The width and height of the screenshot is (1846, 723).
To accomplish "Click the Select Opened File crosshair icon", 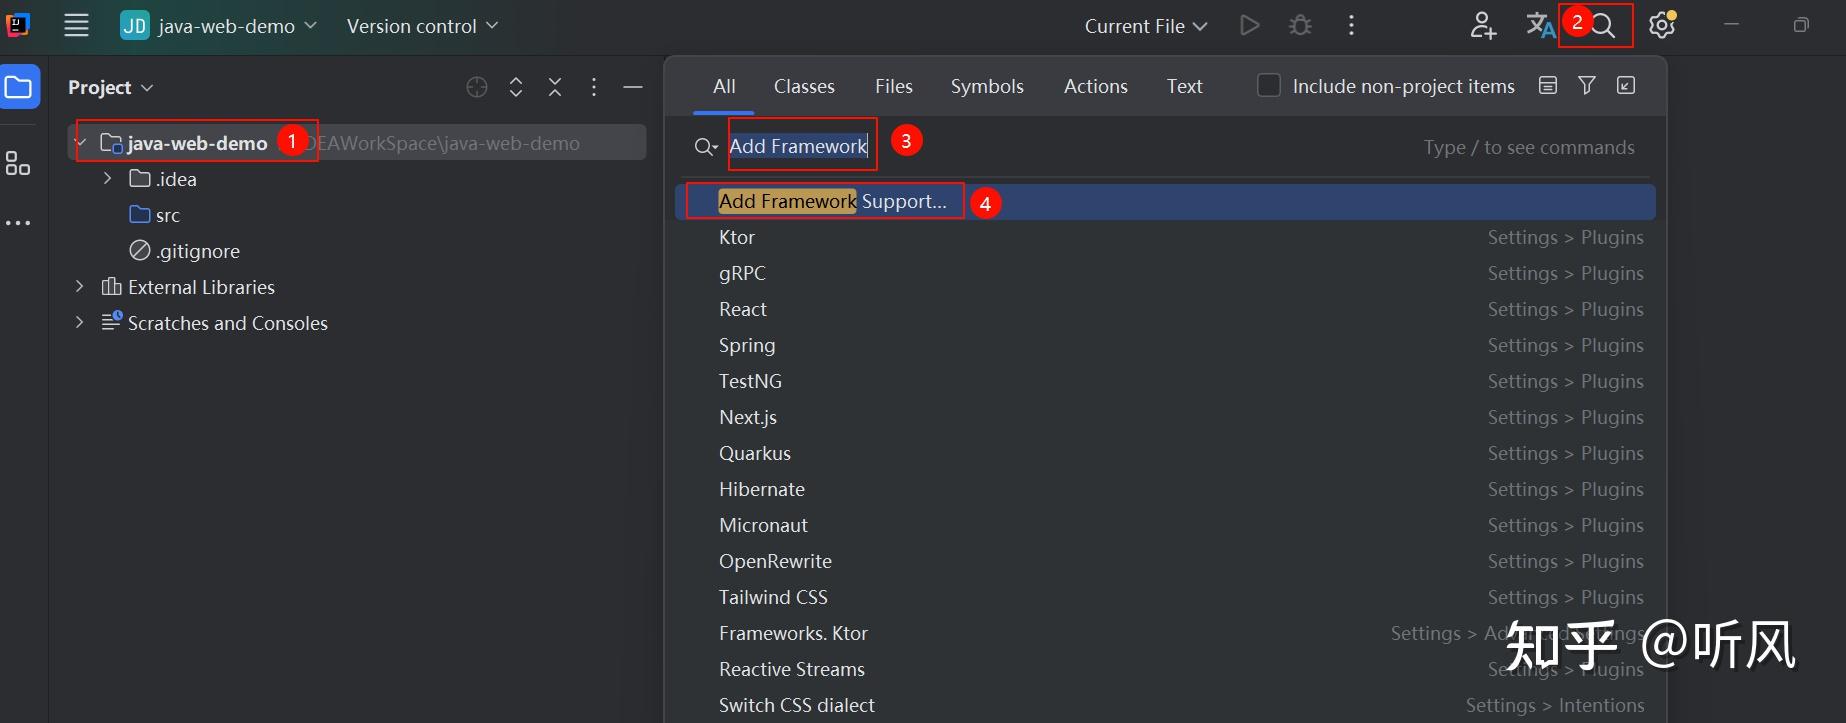I will click(x=477, y=88).
